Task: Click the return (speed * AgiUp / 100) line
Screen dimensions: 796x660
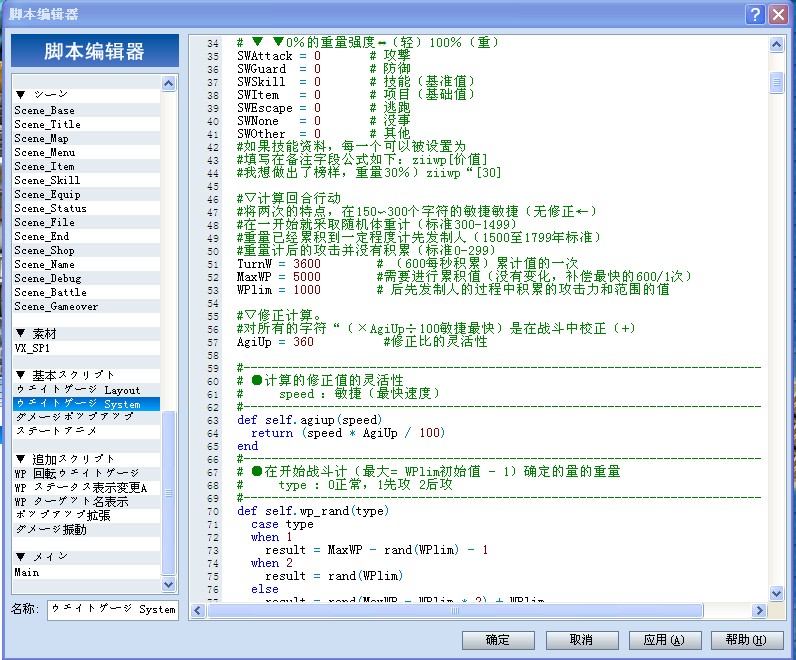Action: [x=348, y=433]
